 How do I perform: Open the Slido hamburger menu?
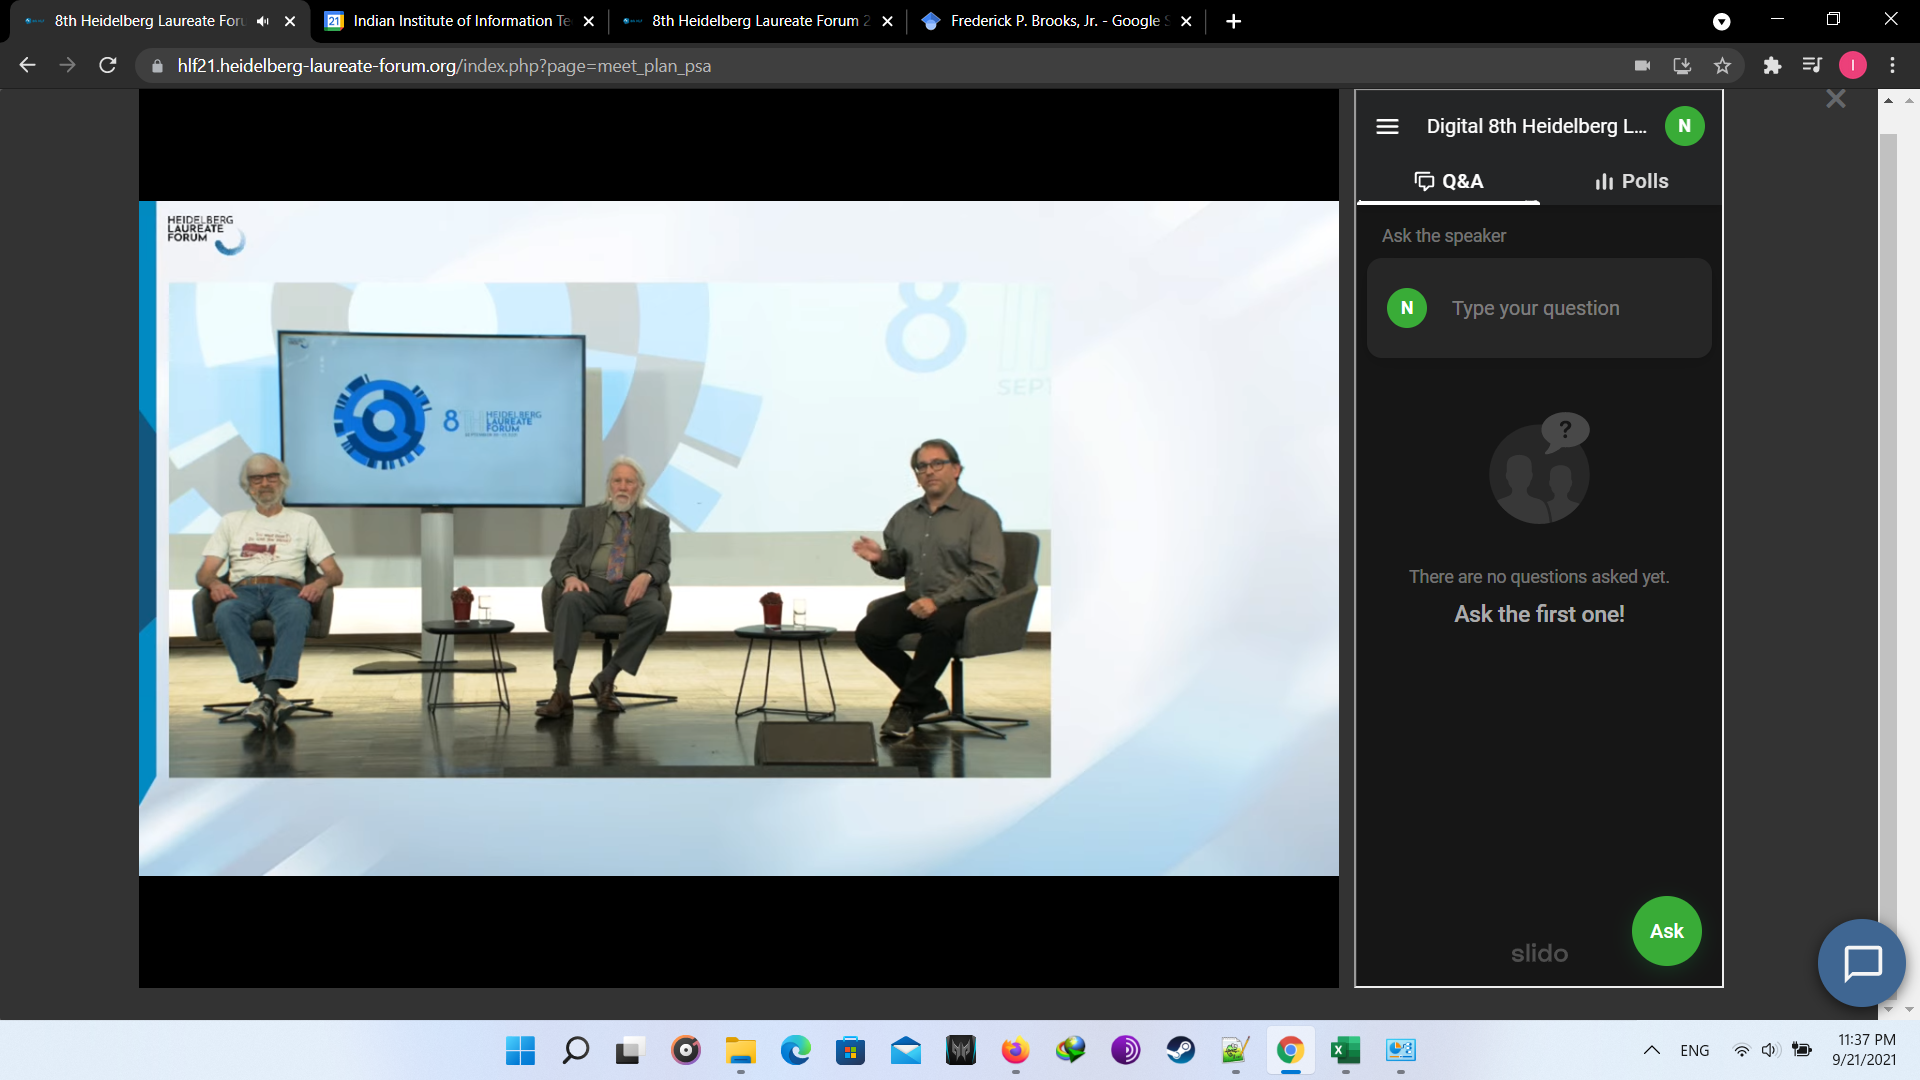click(1387, 126)
